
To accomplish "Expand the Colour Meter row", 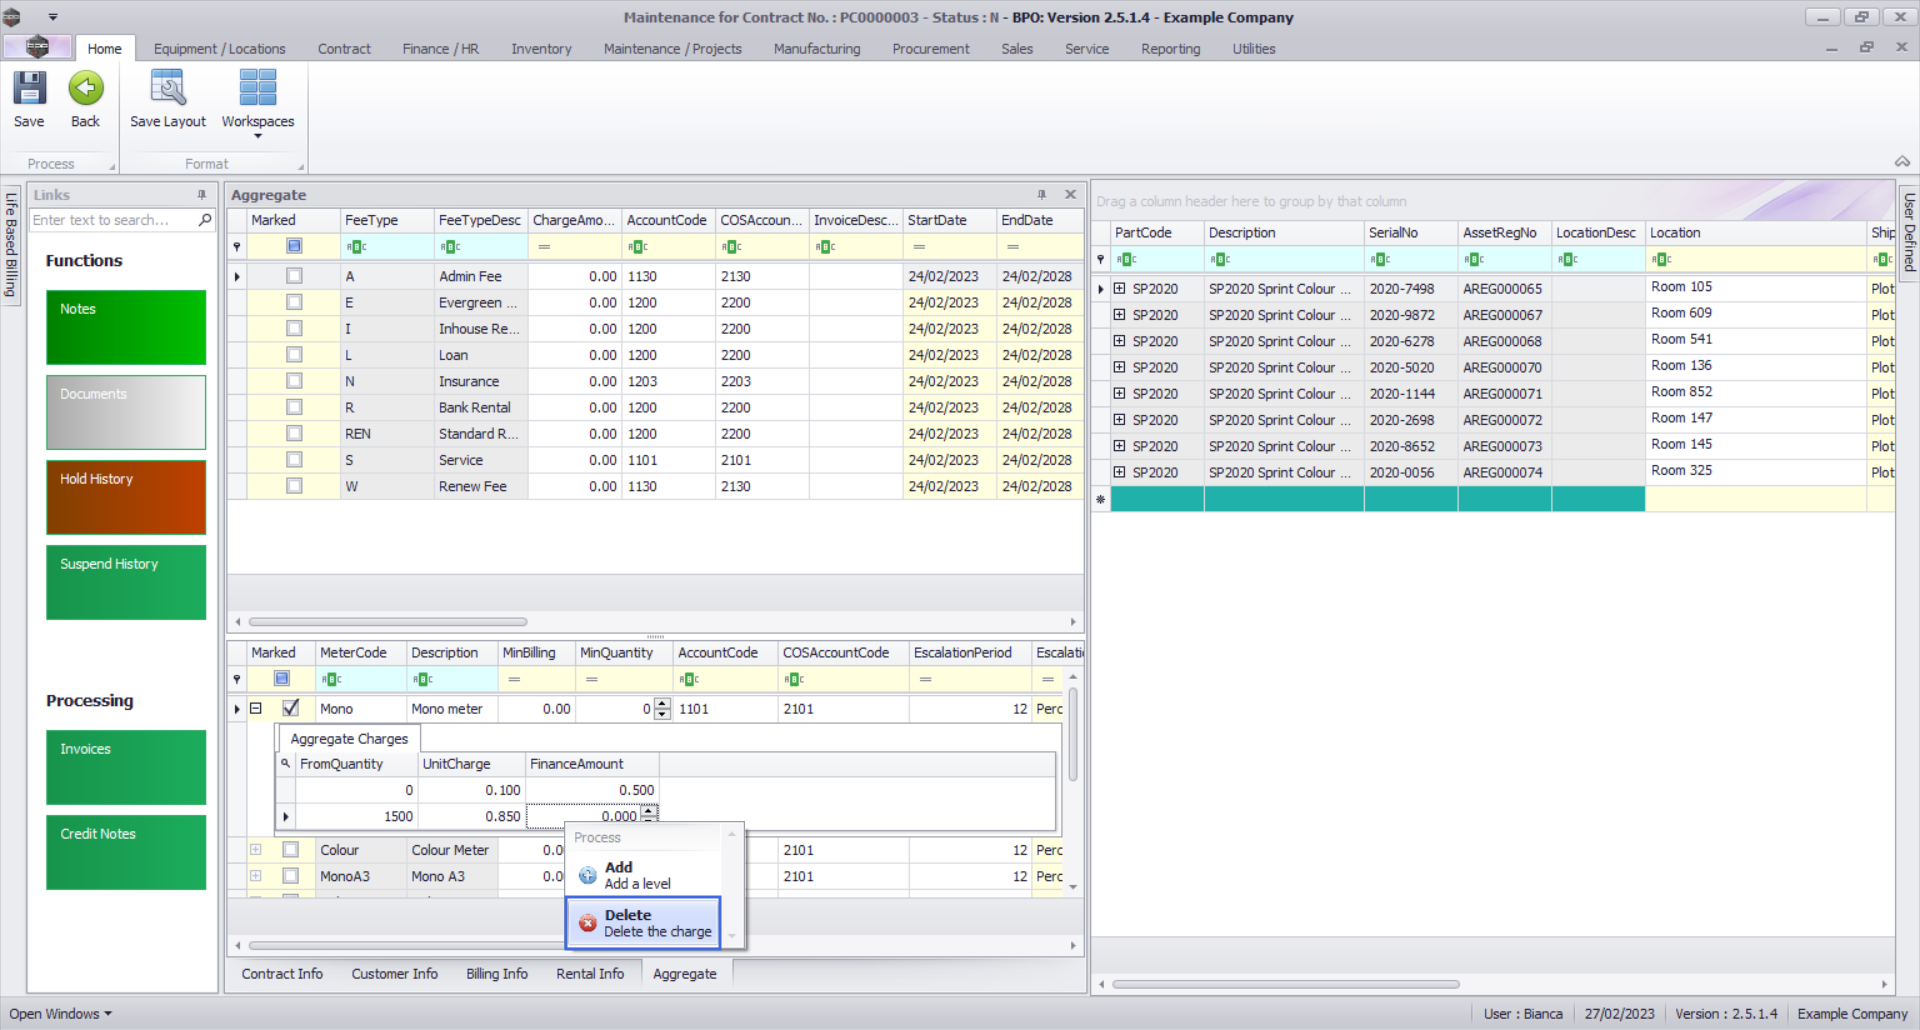I will (x=256, y=850).
